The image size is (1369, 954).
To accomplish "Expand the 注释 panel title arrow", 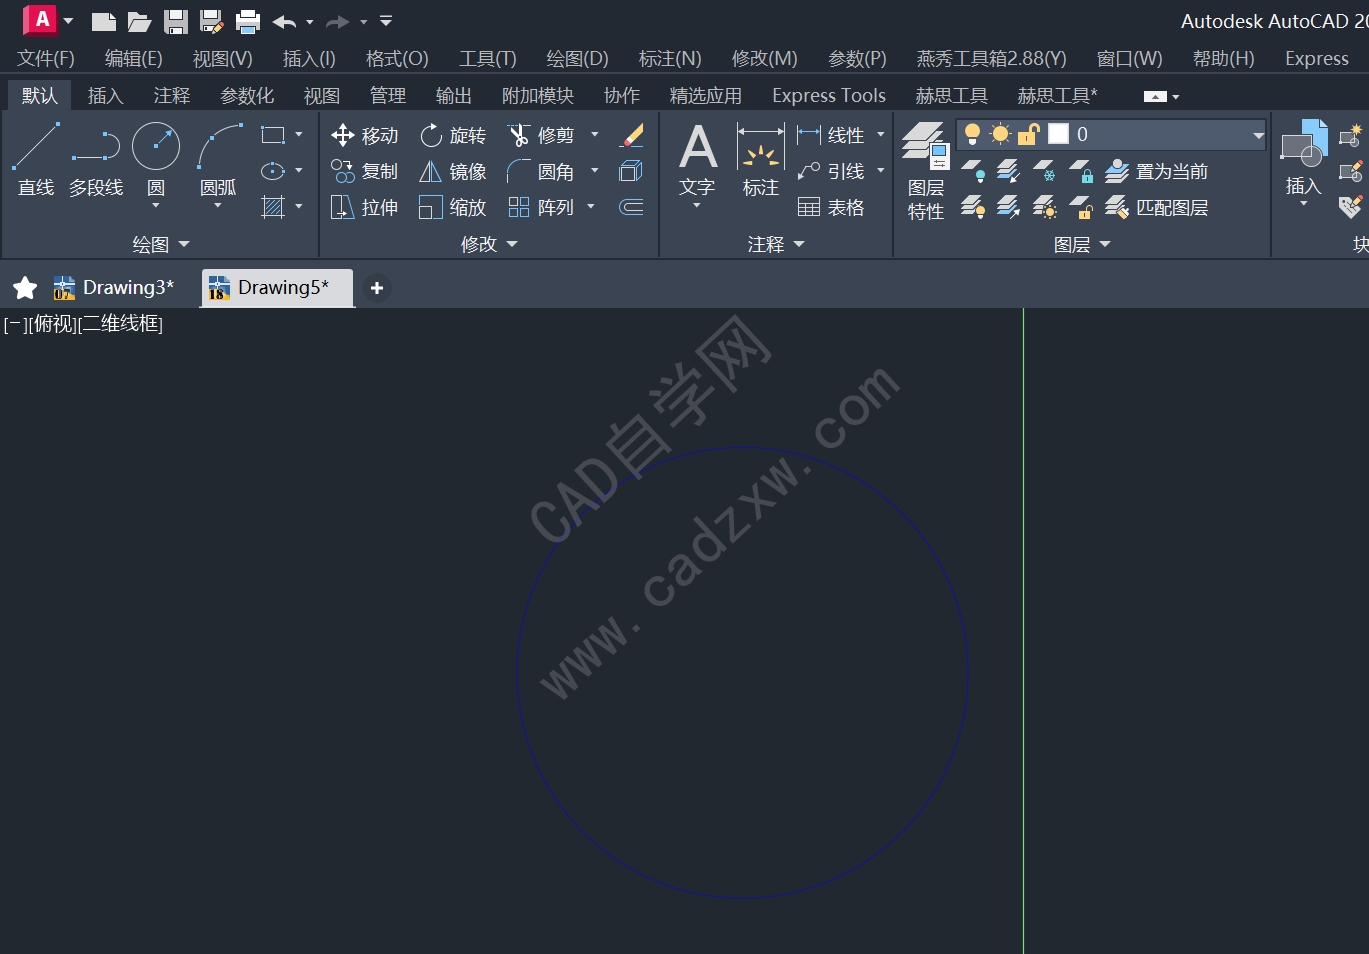I will click(798, 244).
